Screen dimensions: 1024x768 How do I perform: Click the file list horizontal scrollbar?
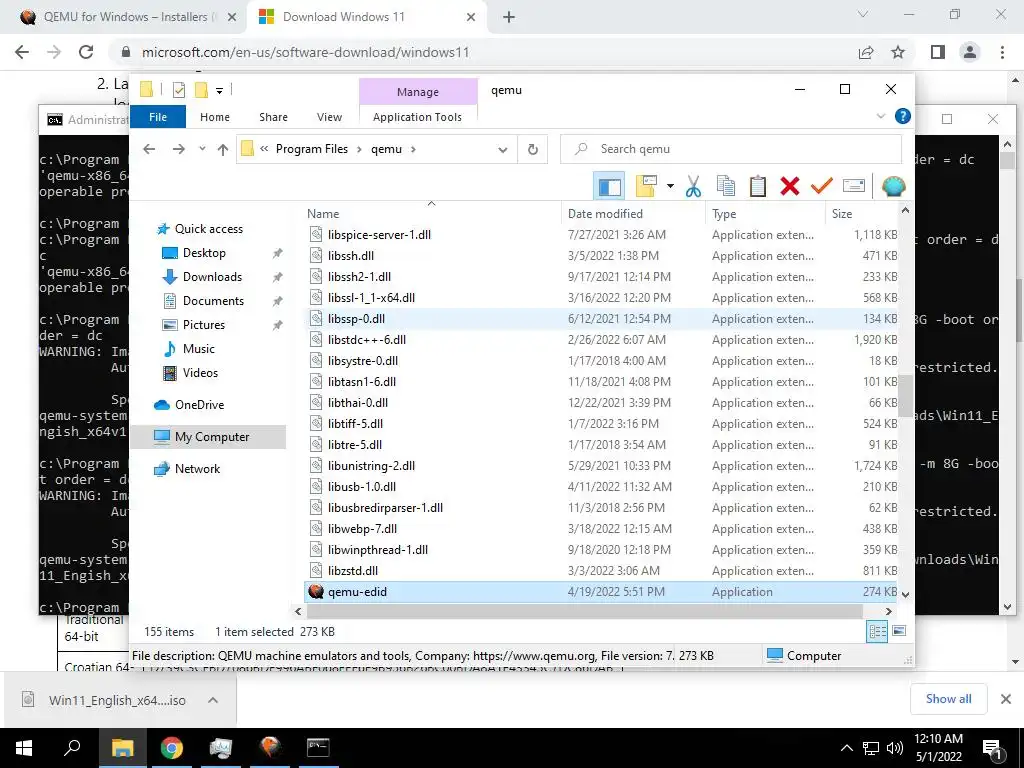585,611
